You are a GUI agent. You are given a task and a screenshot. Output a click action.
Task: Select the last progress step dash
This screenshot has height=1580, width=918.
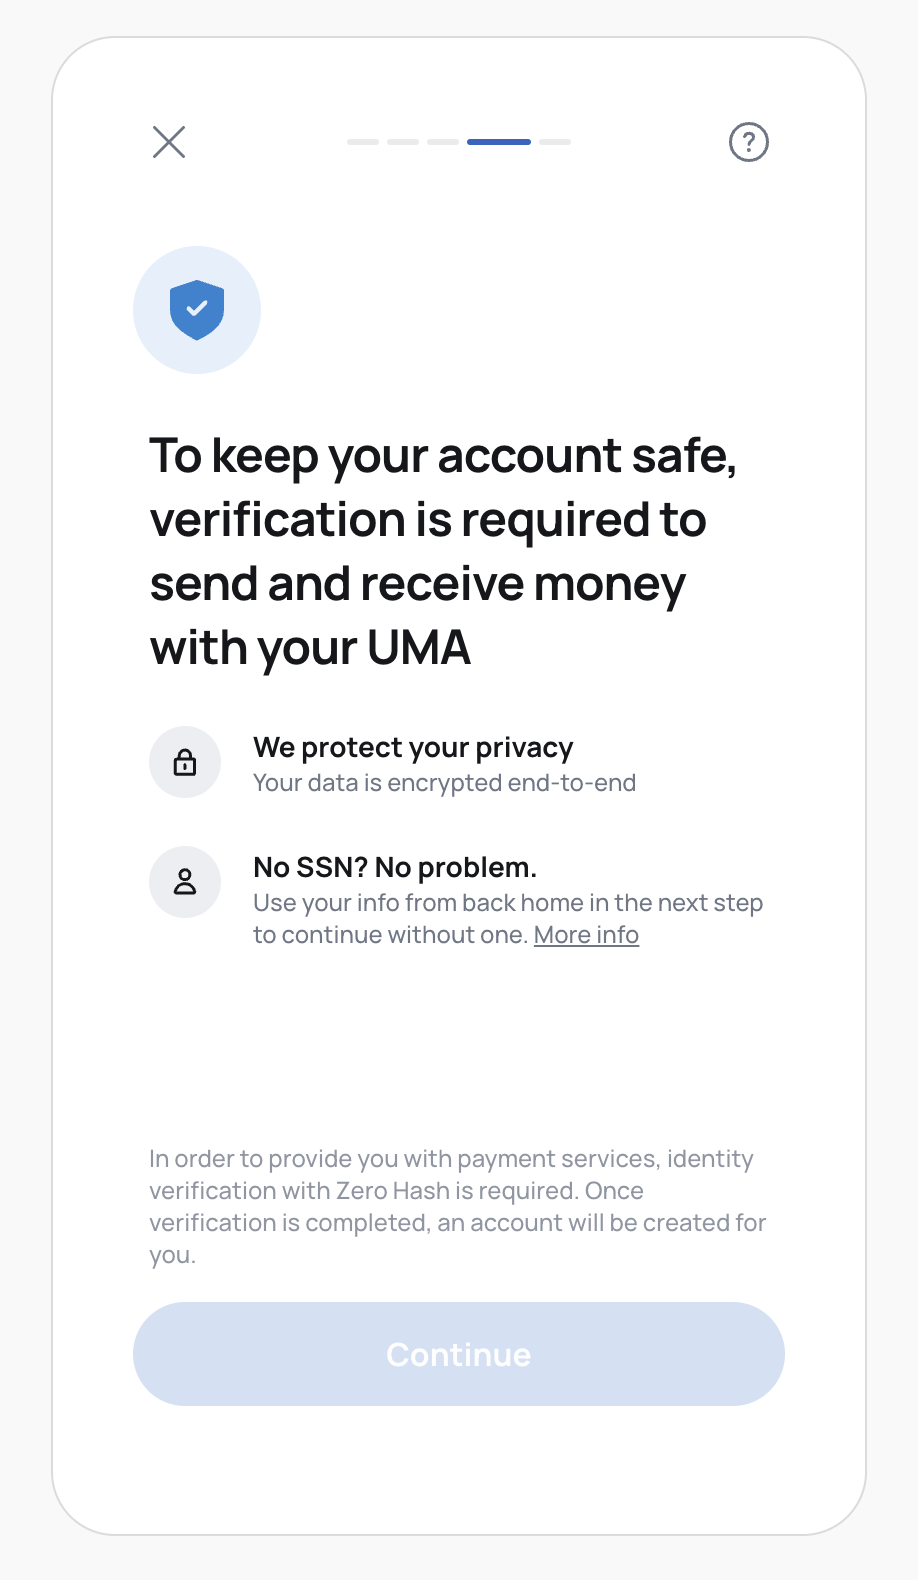pyautogui.click(x=555, y=142)
